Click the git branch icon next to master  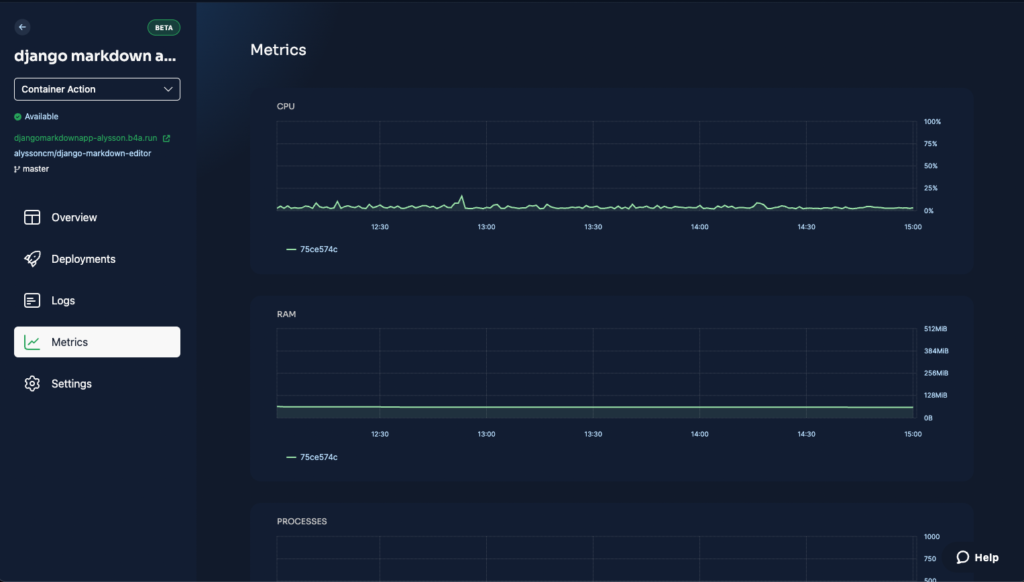click(x=17, y=169)
